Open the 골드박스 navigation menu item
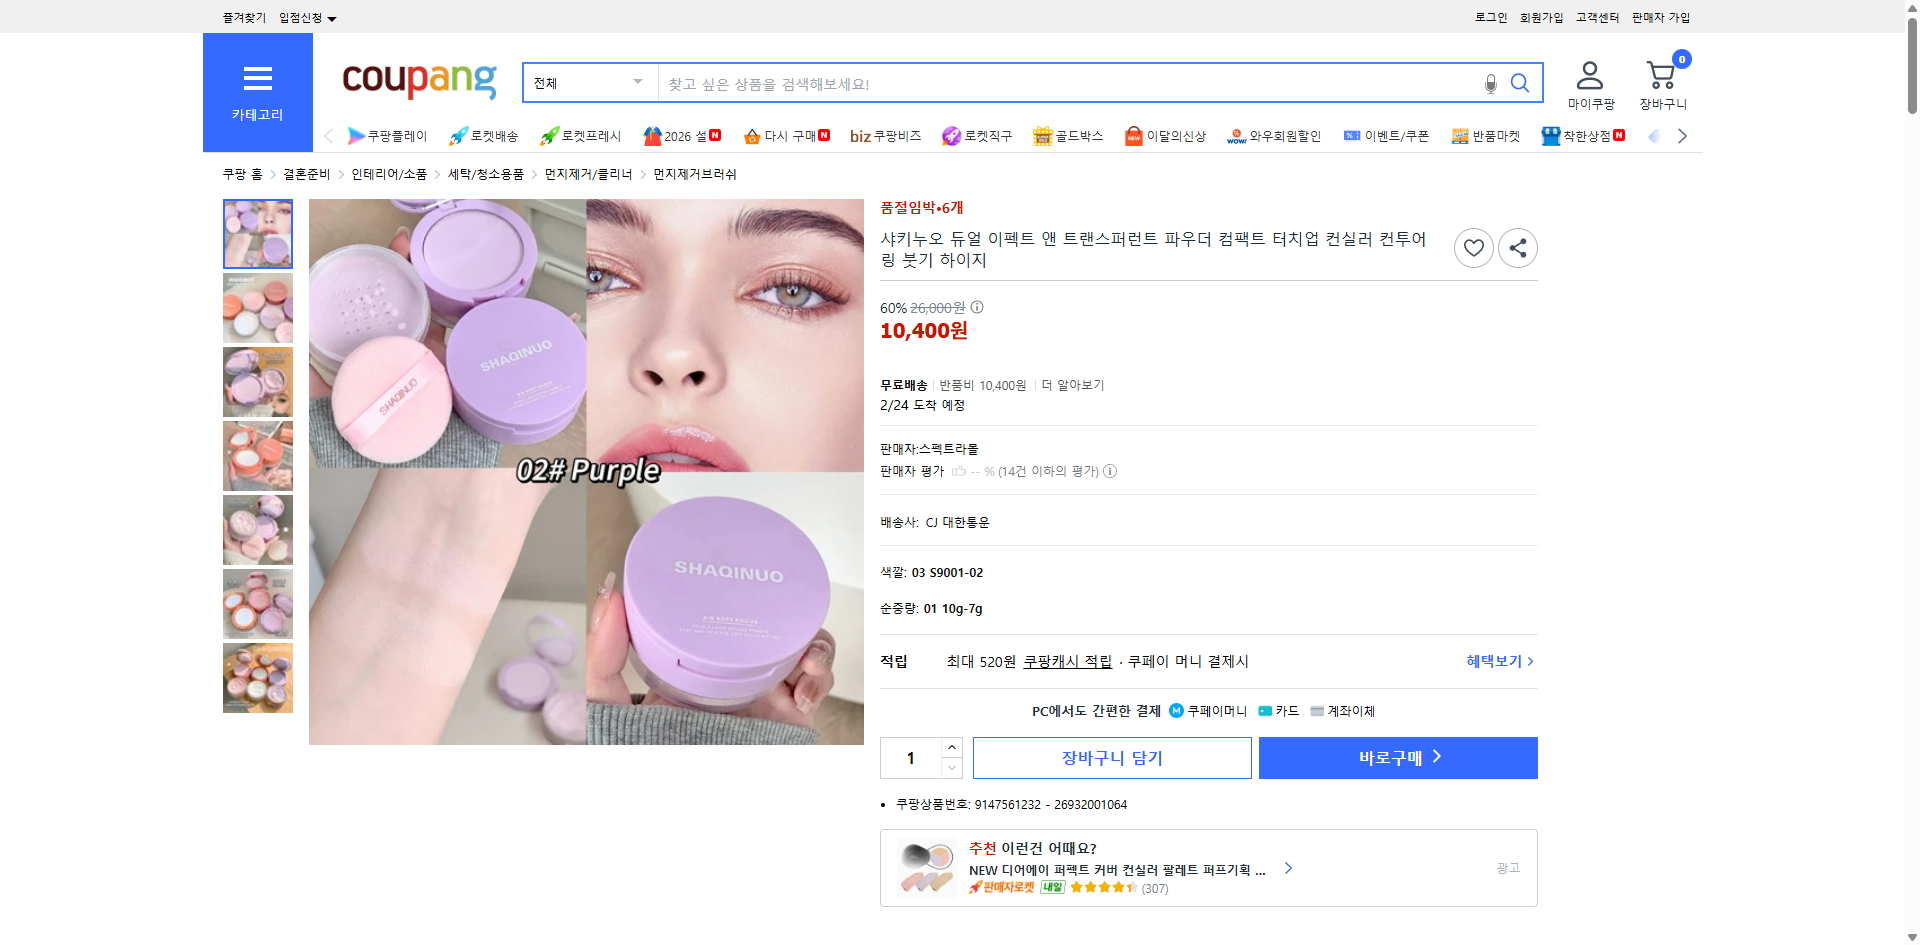 click(x=1068, y=135)
